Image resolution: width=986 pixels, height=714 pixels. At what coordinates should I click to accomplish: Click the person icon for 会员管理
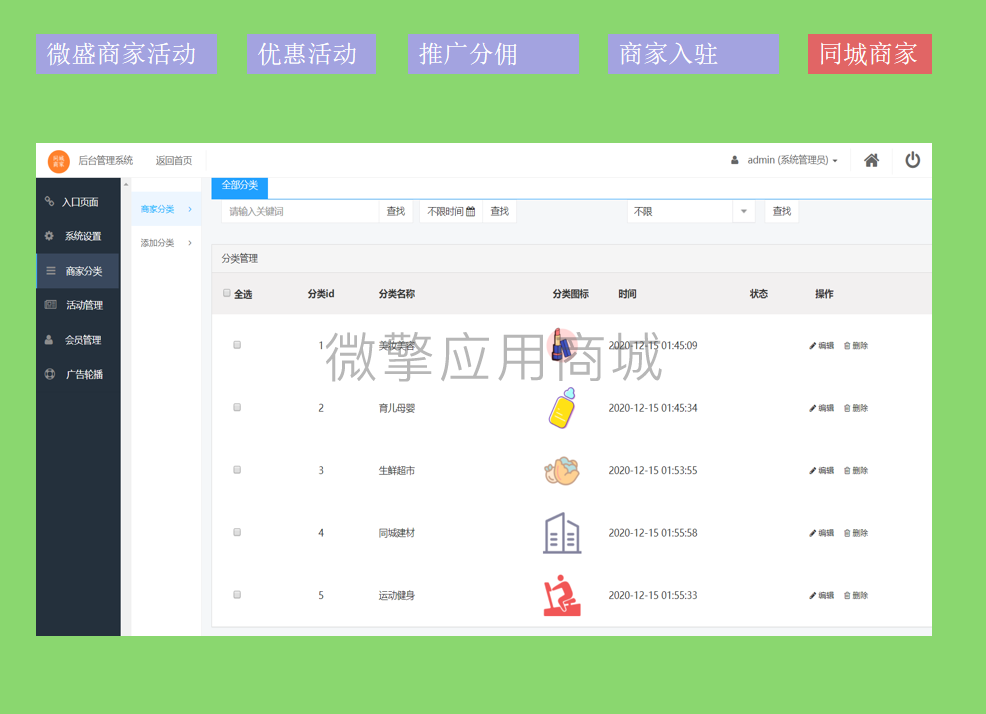click(49, 340)
